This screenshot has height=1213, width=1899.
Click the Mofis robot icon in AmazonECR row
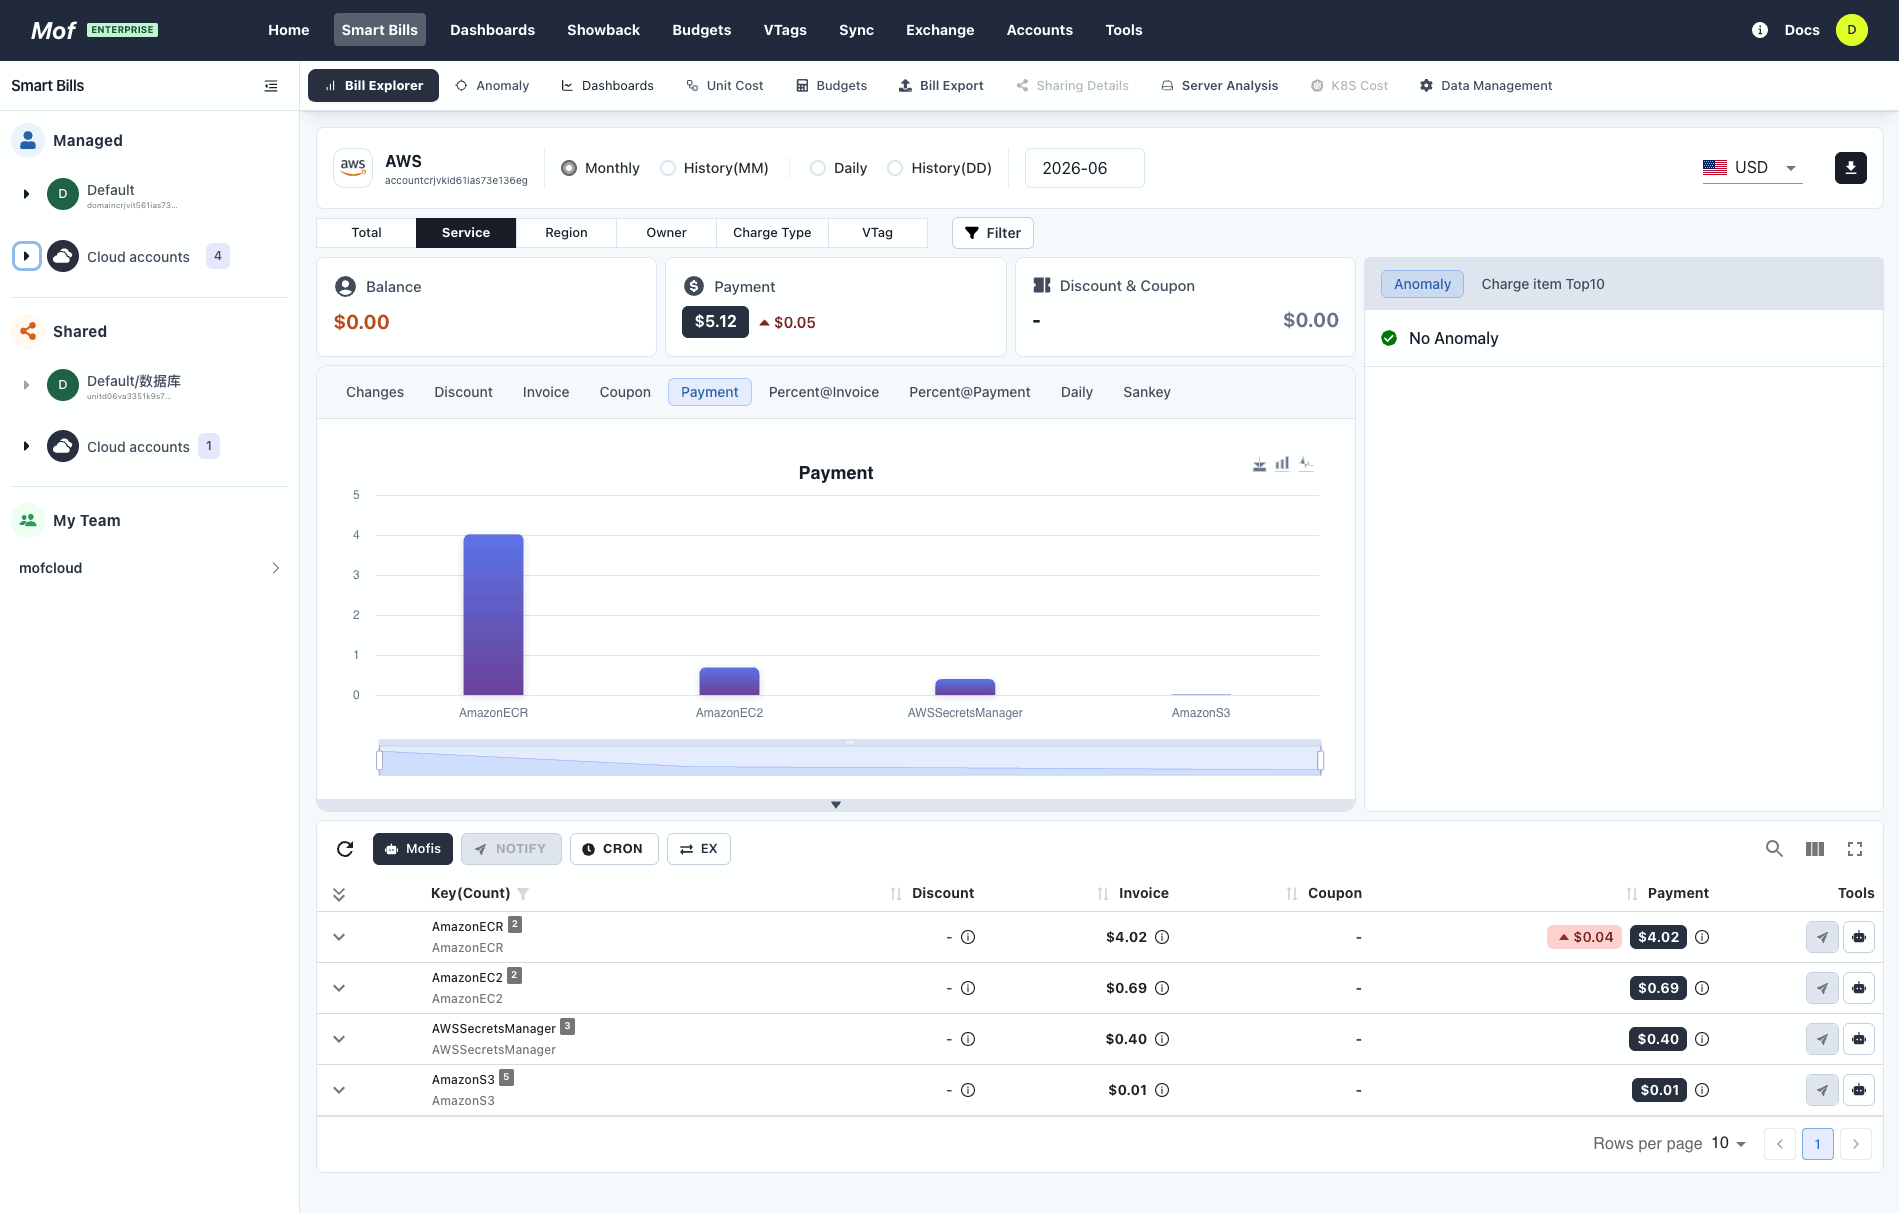tap(1858, 937)
